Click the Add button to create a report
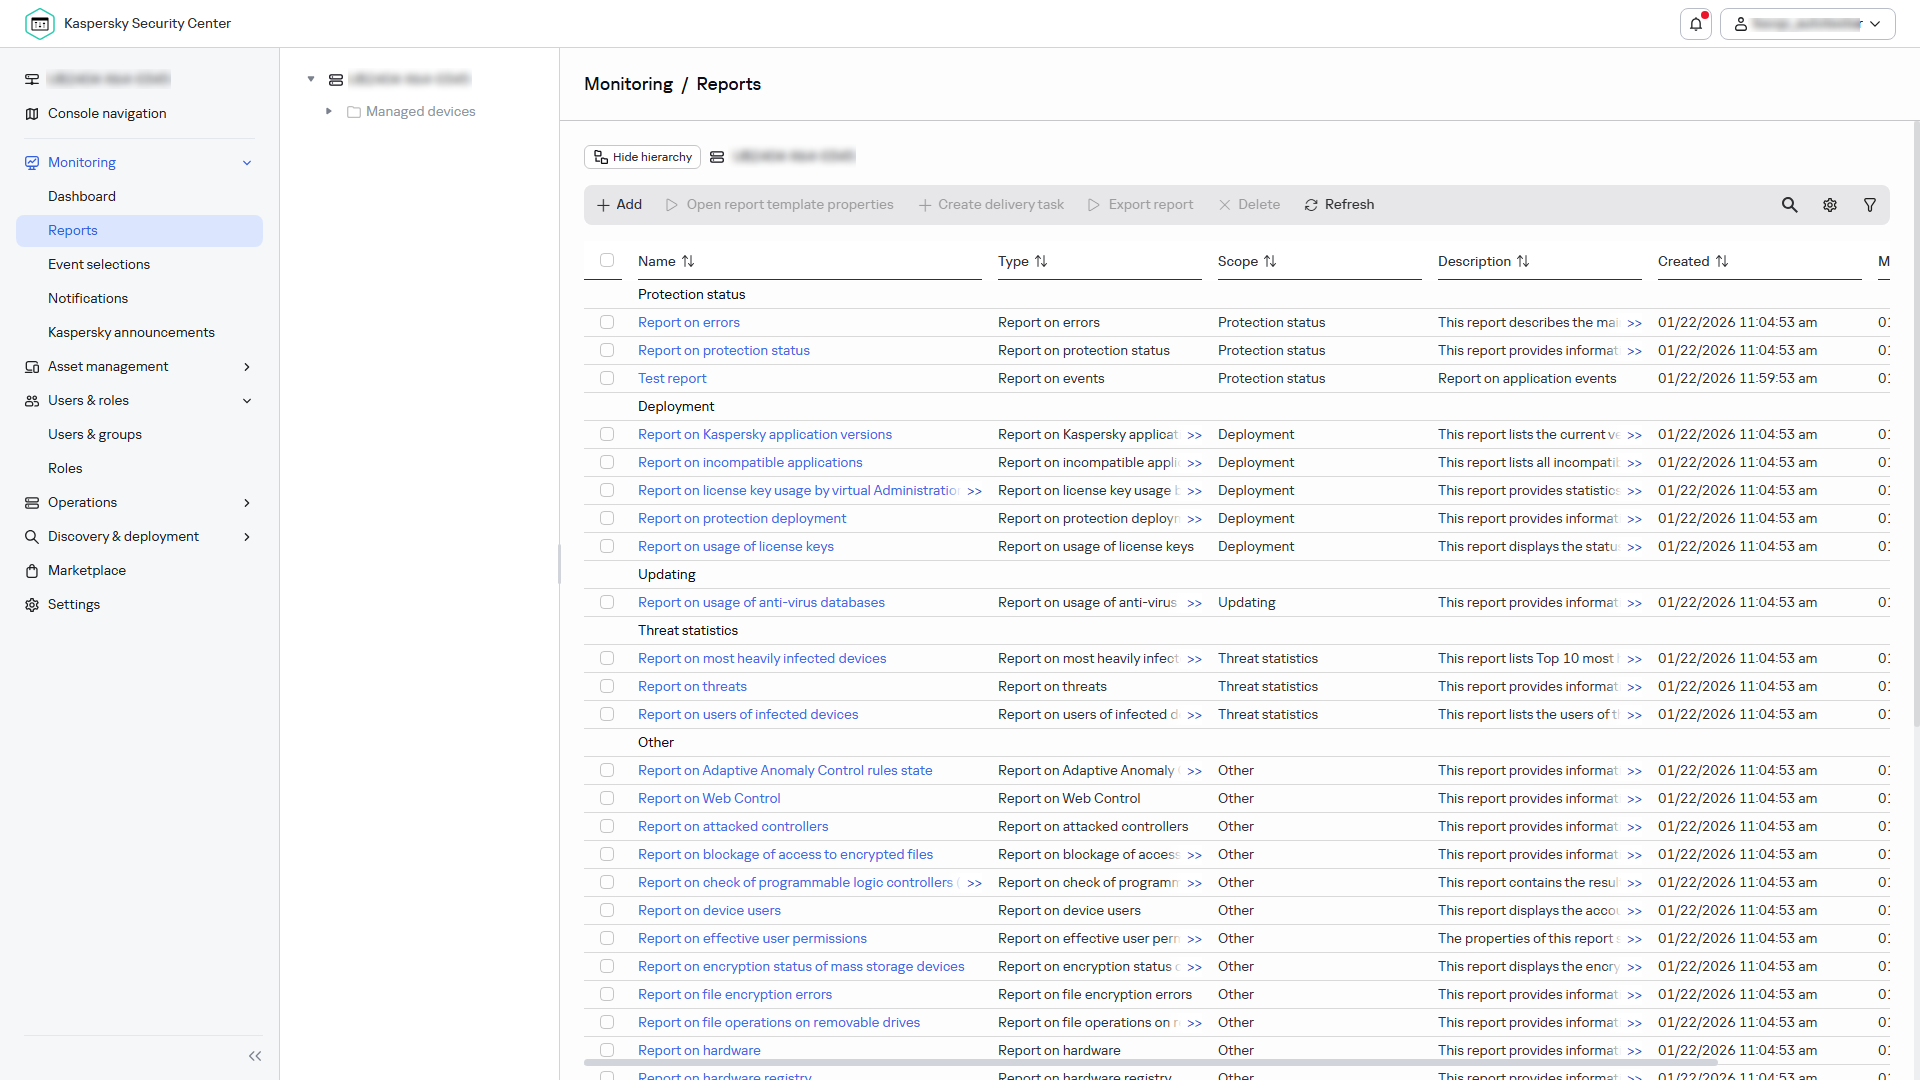This screenshot has height=1080, width=1920. [619, 204]
